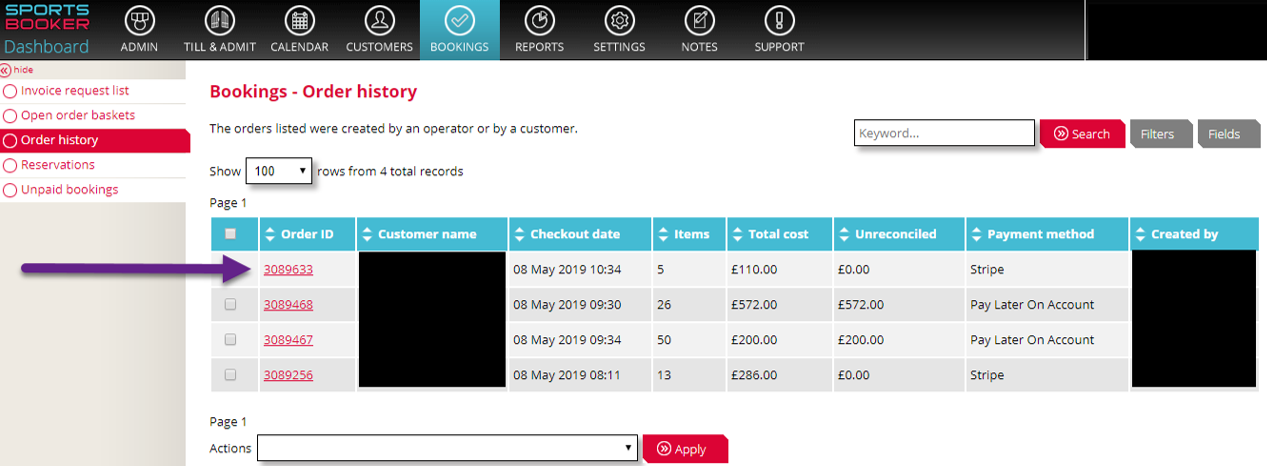
Task: Collapse the sidebar using hide
Action: (17, 70)
